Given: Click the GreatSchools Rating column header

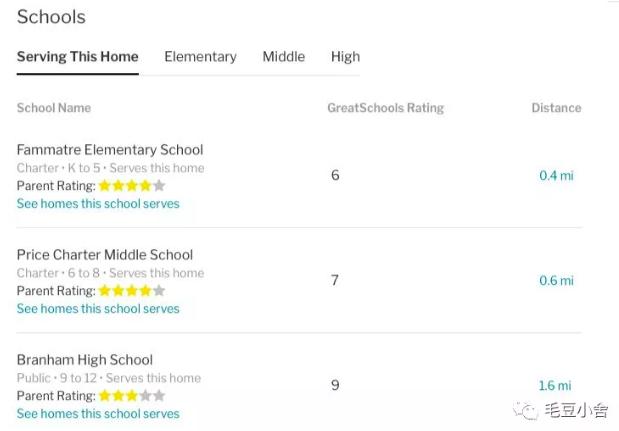Looking at the screenshot, I should [385, 108].
